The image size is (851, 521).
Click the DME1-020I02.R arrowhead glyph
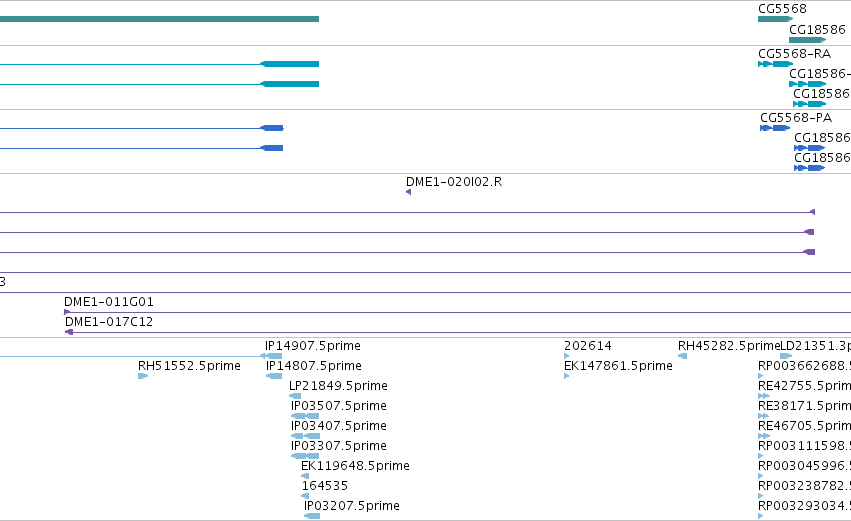pyautogui.click(x=408, y=192)
